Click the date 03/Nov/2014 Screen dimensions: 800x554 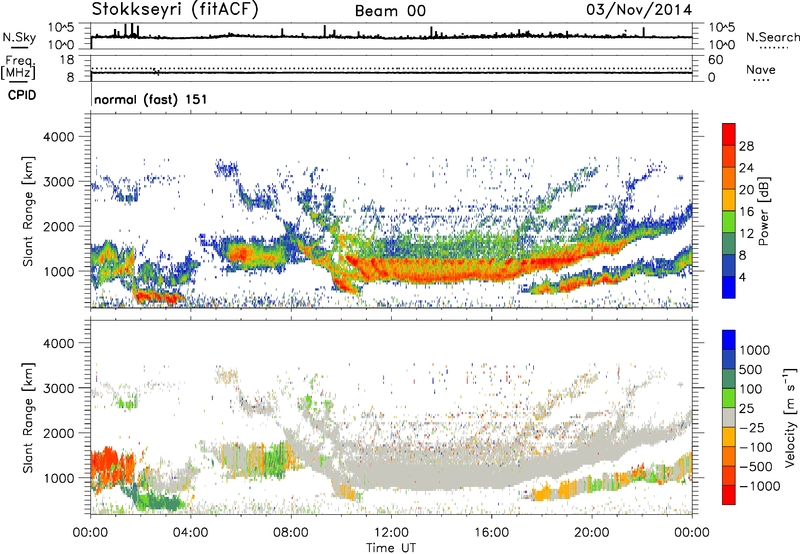pyautogui.click(x=639, y=10)
